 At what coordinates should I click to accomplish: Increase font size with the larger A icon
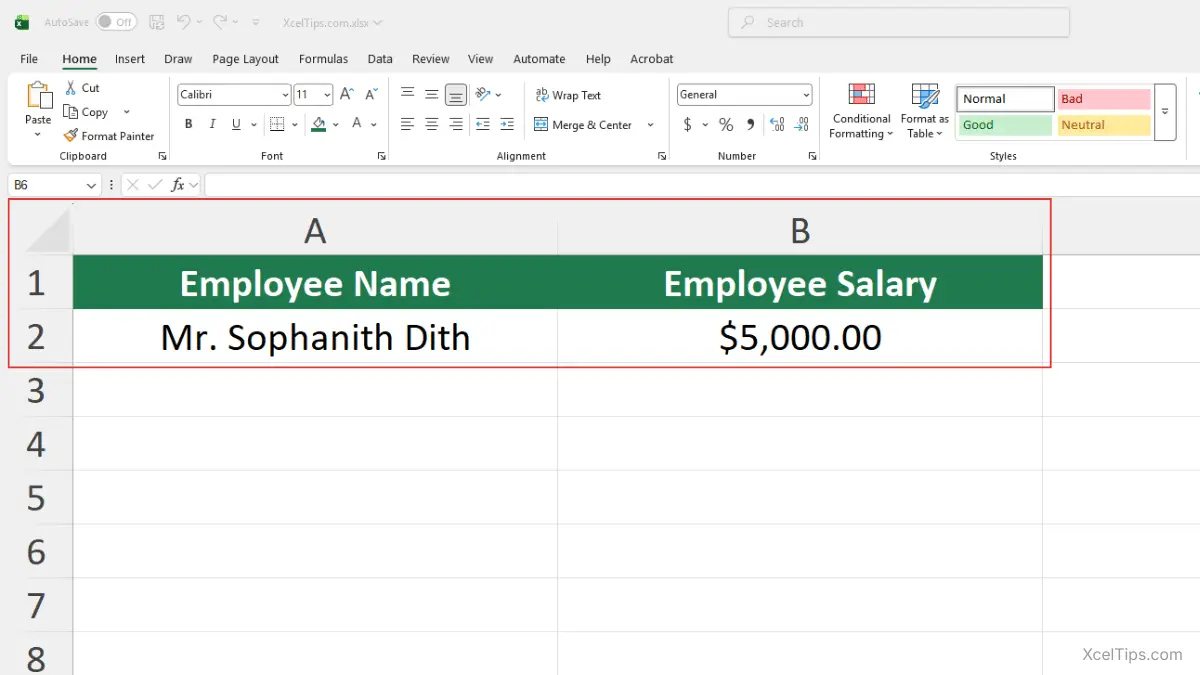click(347, 95)
